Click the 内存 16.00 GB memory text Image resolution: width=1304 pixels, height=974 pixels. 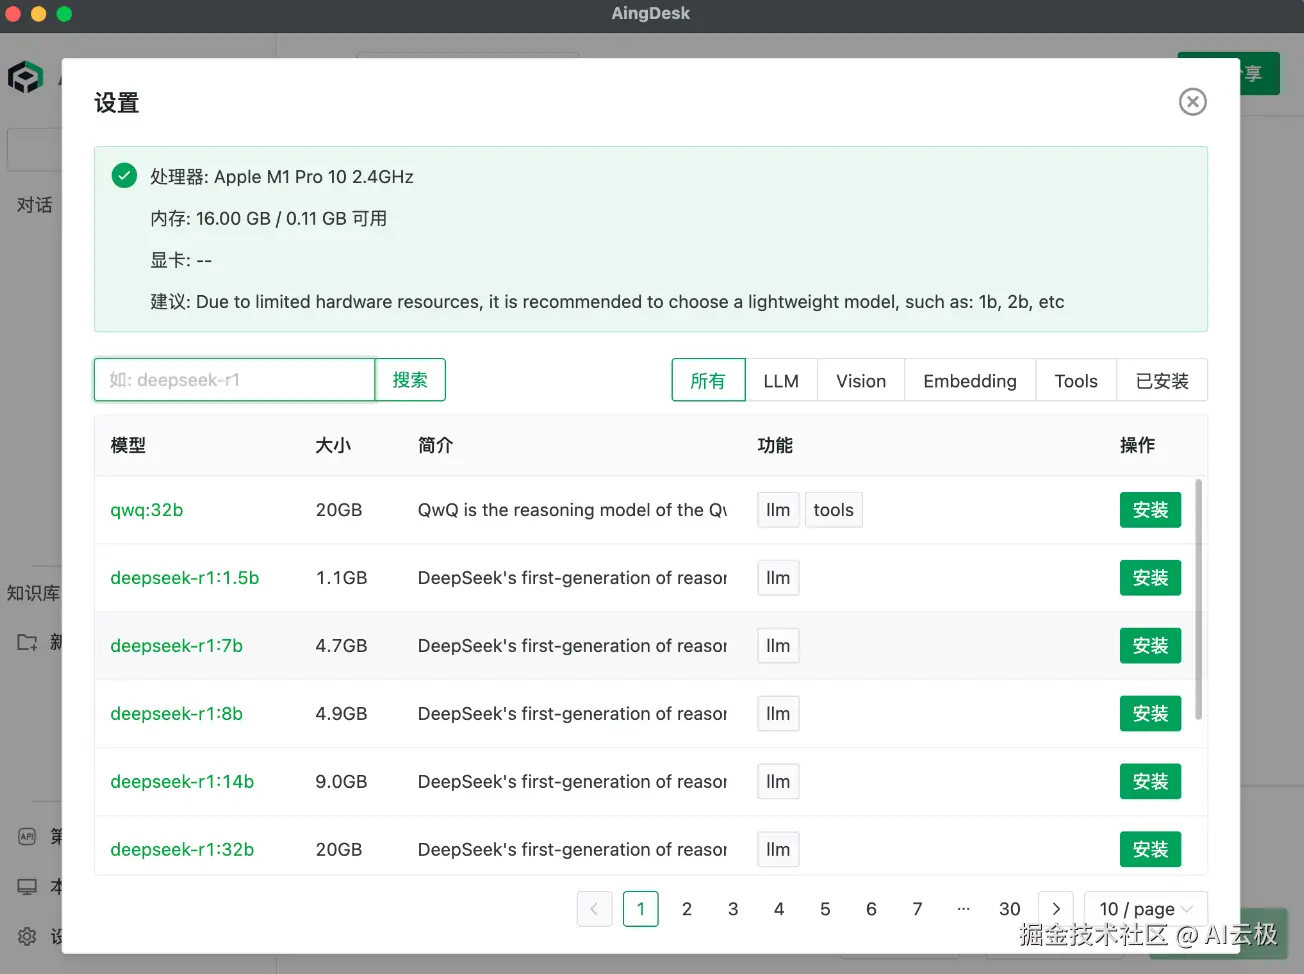tap(268, 219)
